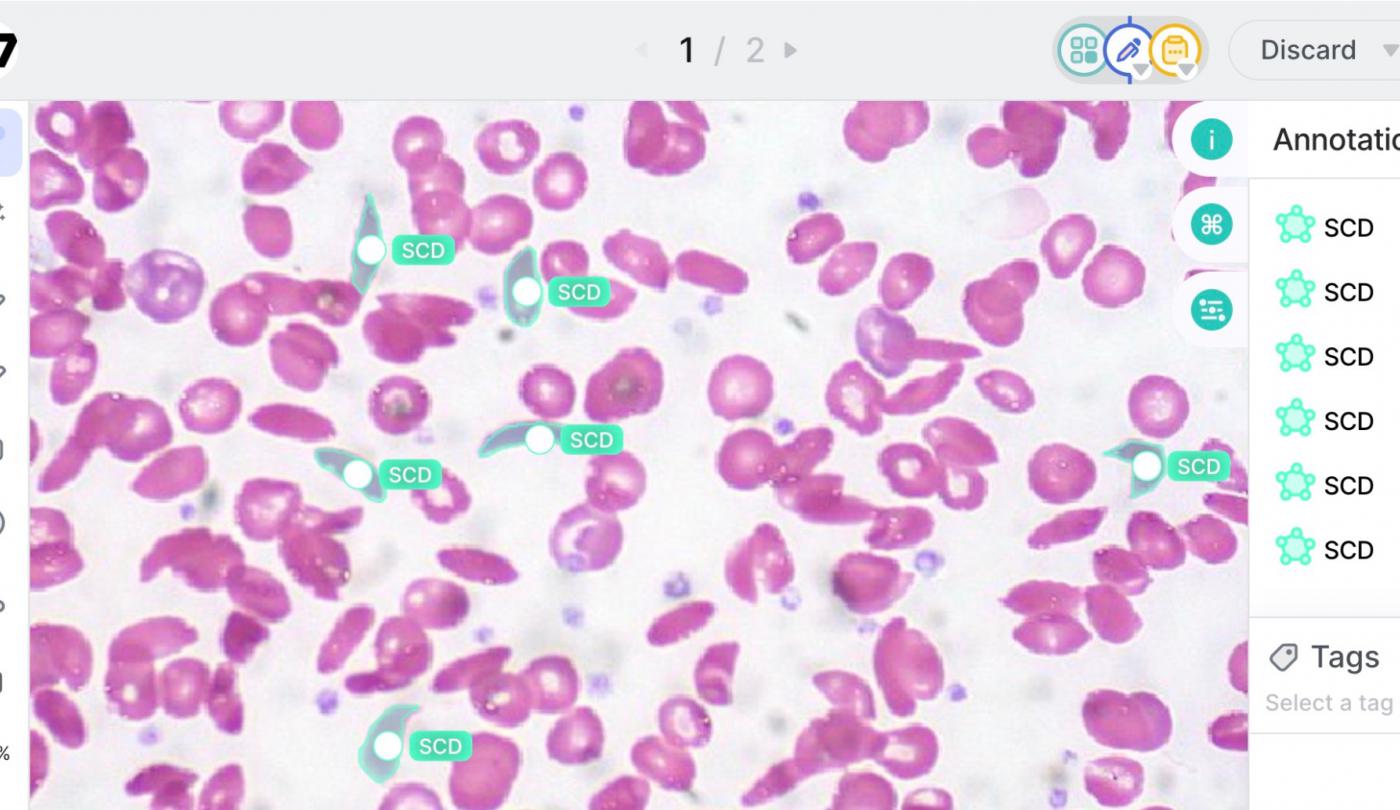Open the keyboard shortcuts command icon
Screen dimensions: 1400x810
click(1212, 225)
